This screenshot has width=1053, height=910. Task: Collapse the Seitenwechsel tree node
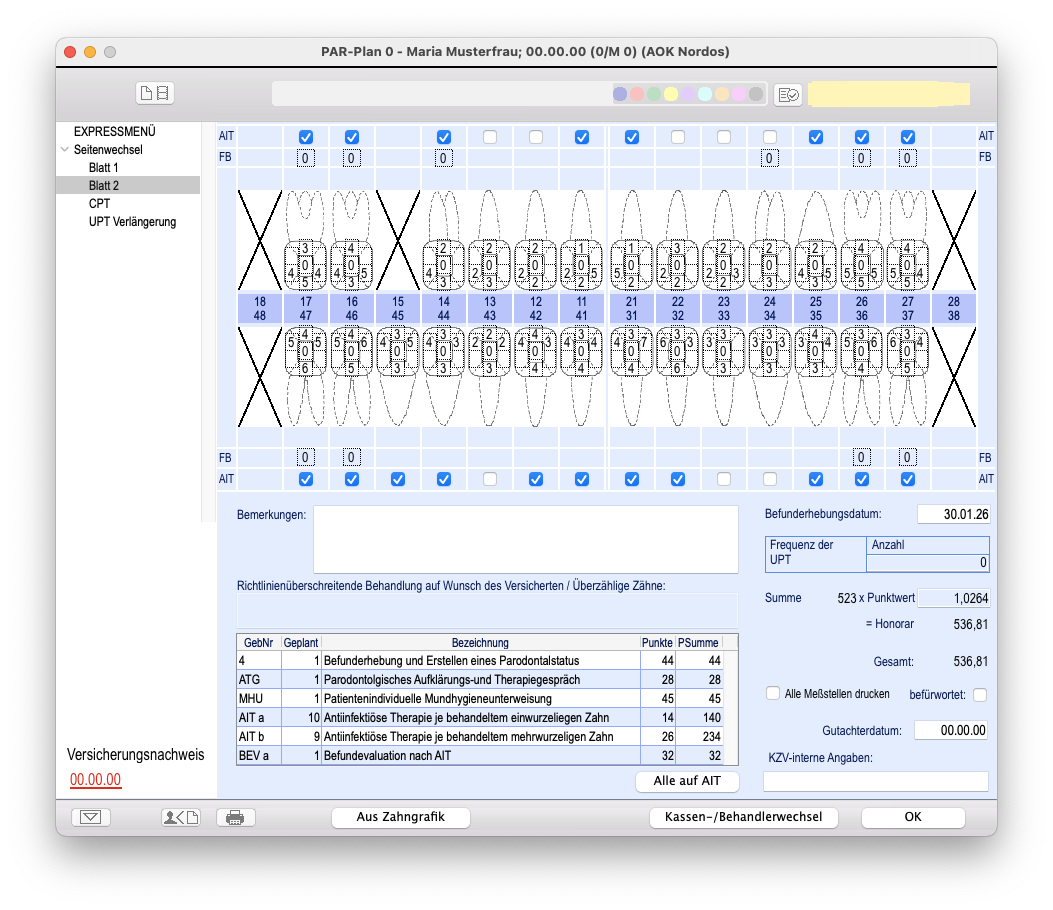coord(65,150)
